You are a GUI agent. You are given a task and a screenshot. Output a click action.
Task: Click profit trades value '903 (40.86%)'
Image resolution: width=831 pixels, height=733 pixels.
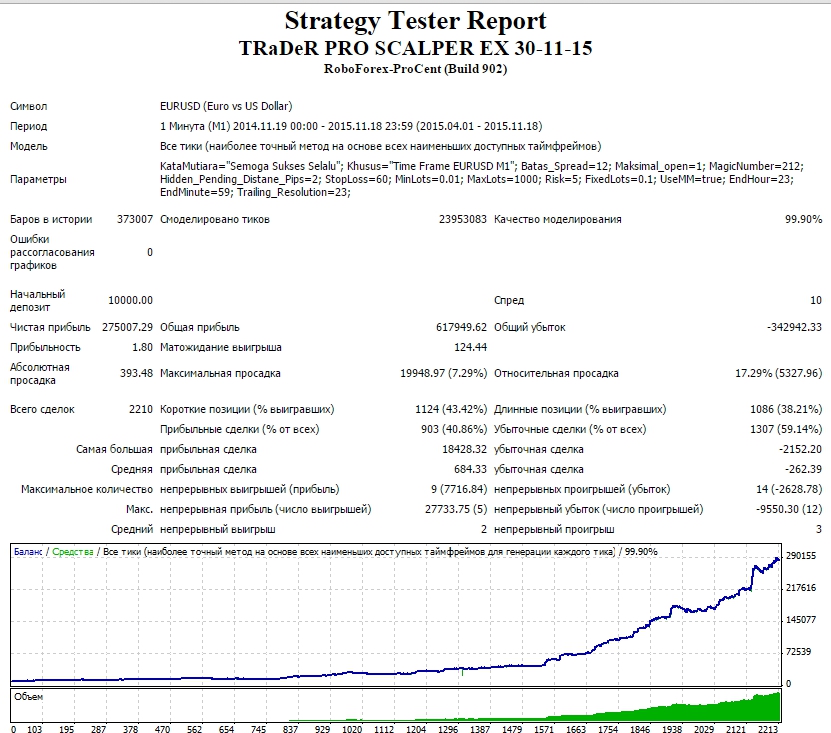[x=454, y=430]
